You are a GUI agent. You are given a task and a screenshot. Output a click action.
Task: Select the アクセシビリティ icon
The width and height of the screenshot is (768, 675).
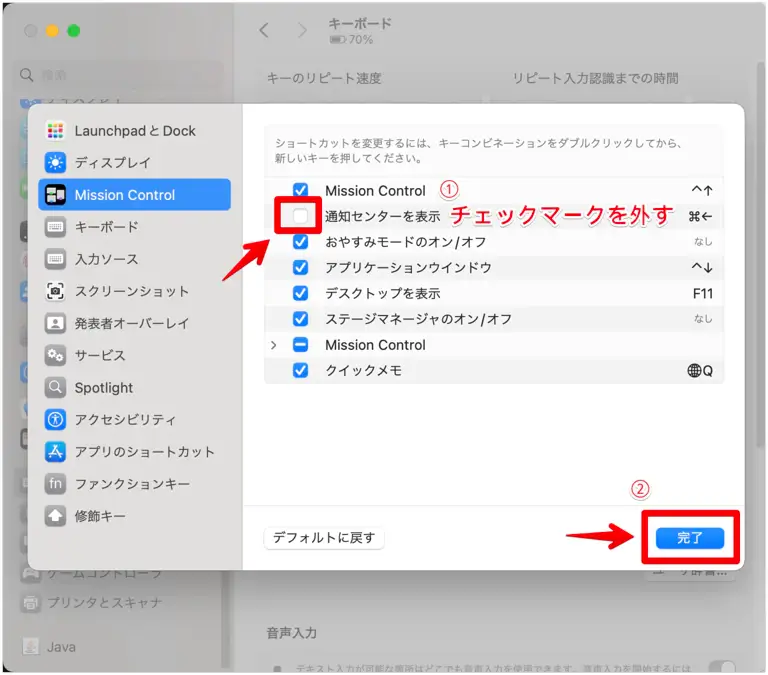(x=56, y=420)
